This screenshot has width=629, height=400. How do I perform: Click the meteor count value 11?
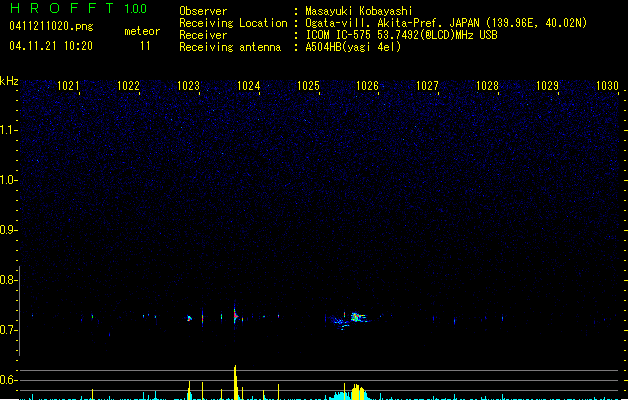click(145, 46)
